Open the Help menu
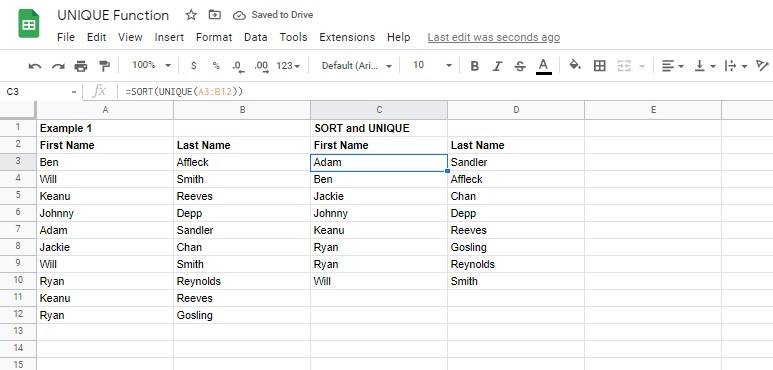 (x=398, y=37)
